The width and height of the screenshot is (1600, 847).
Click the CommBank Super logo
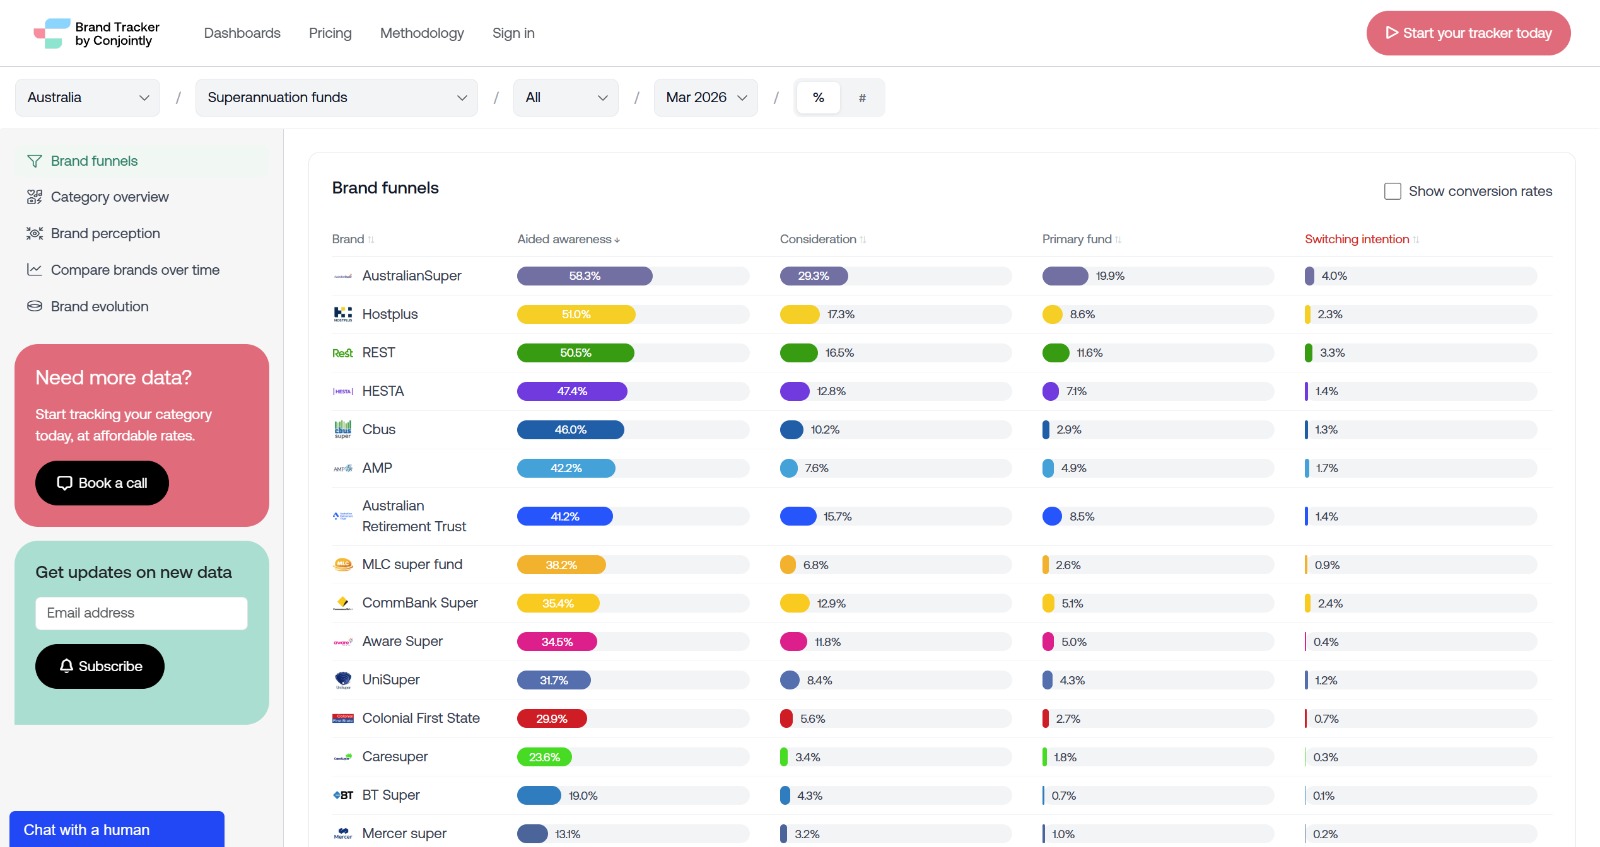pyautogui.click(x=343, y=603)
